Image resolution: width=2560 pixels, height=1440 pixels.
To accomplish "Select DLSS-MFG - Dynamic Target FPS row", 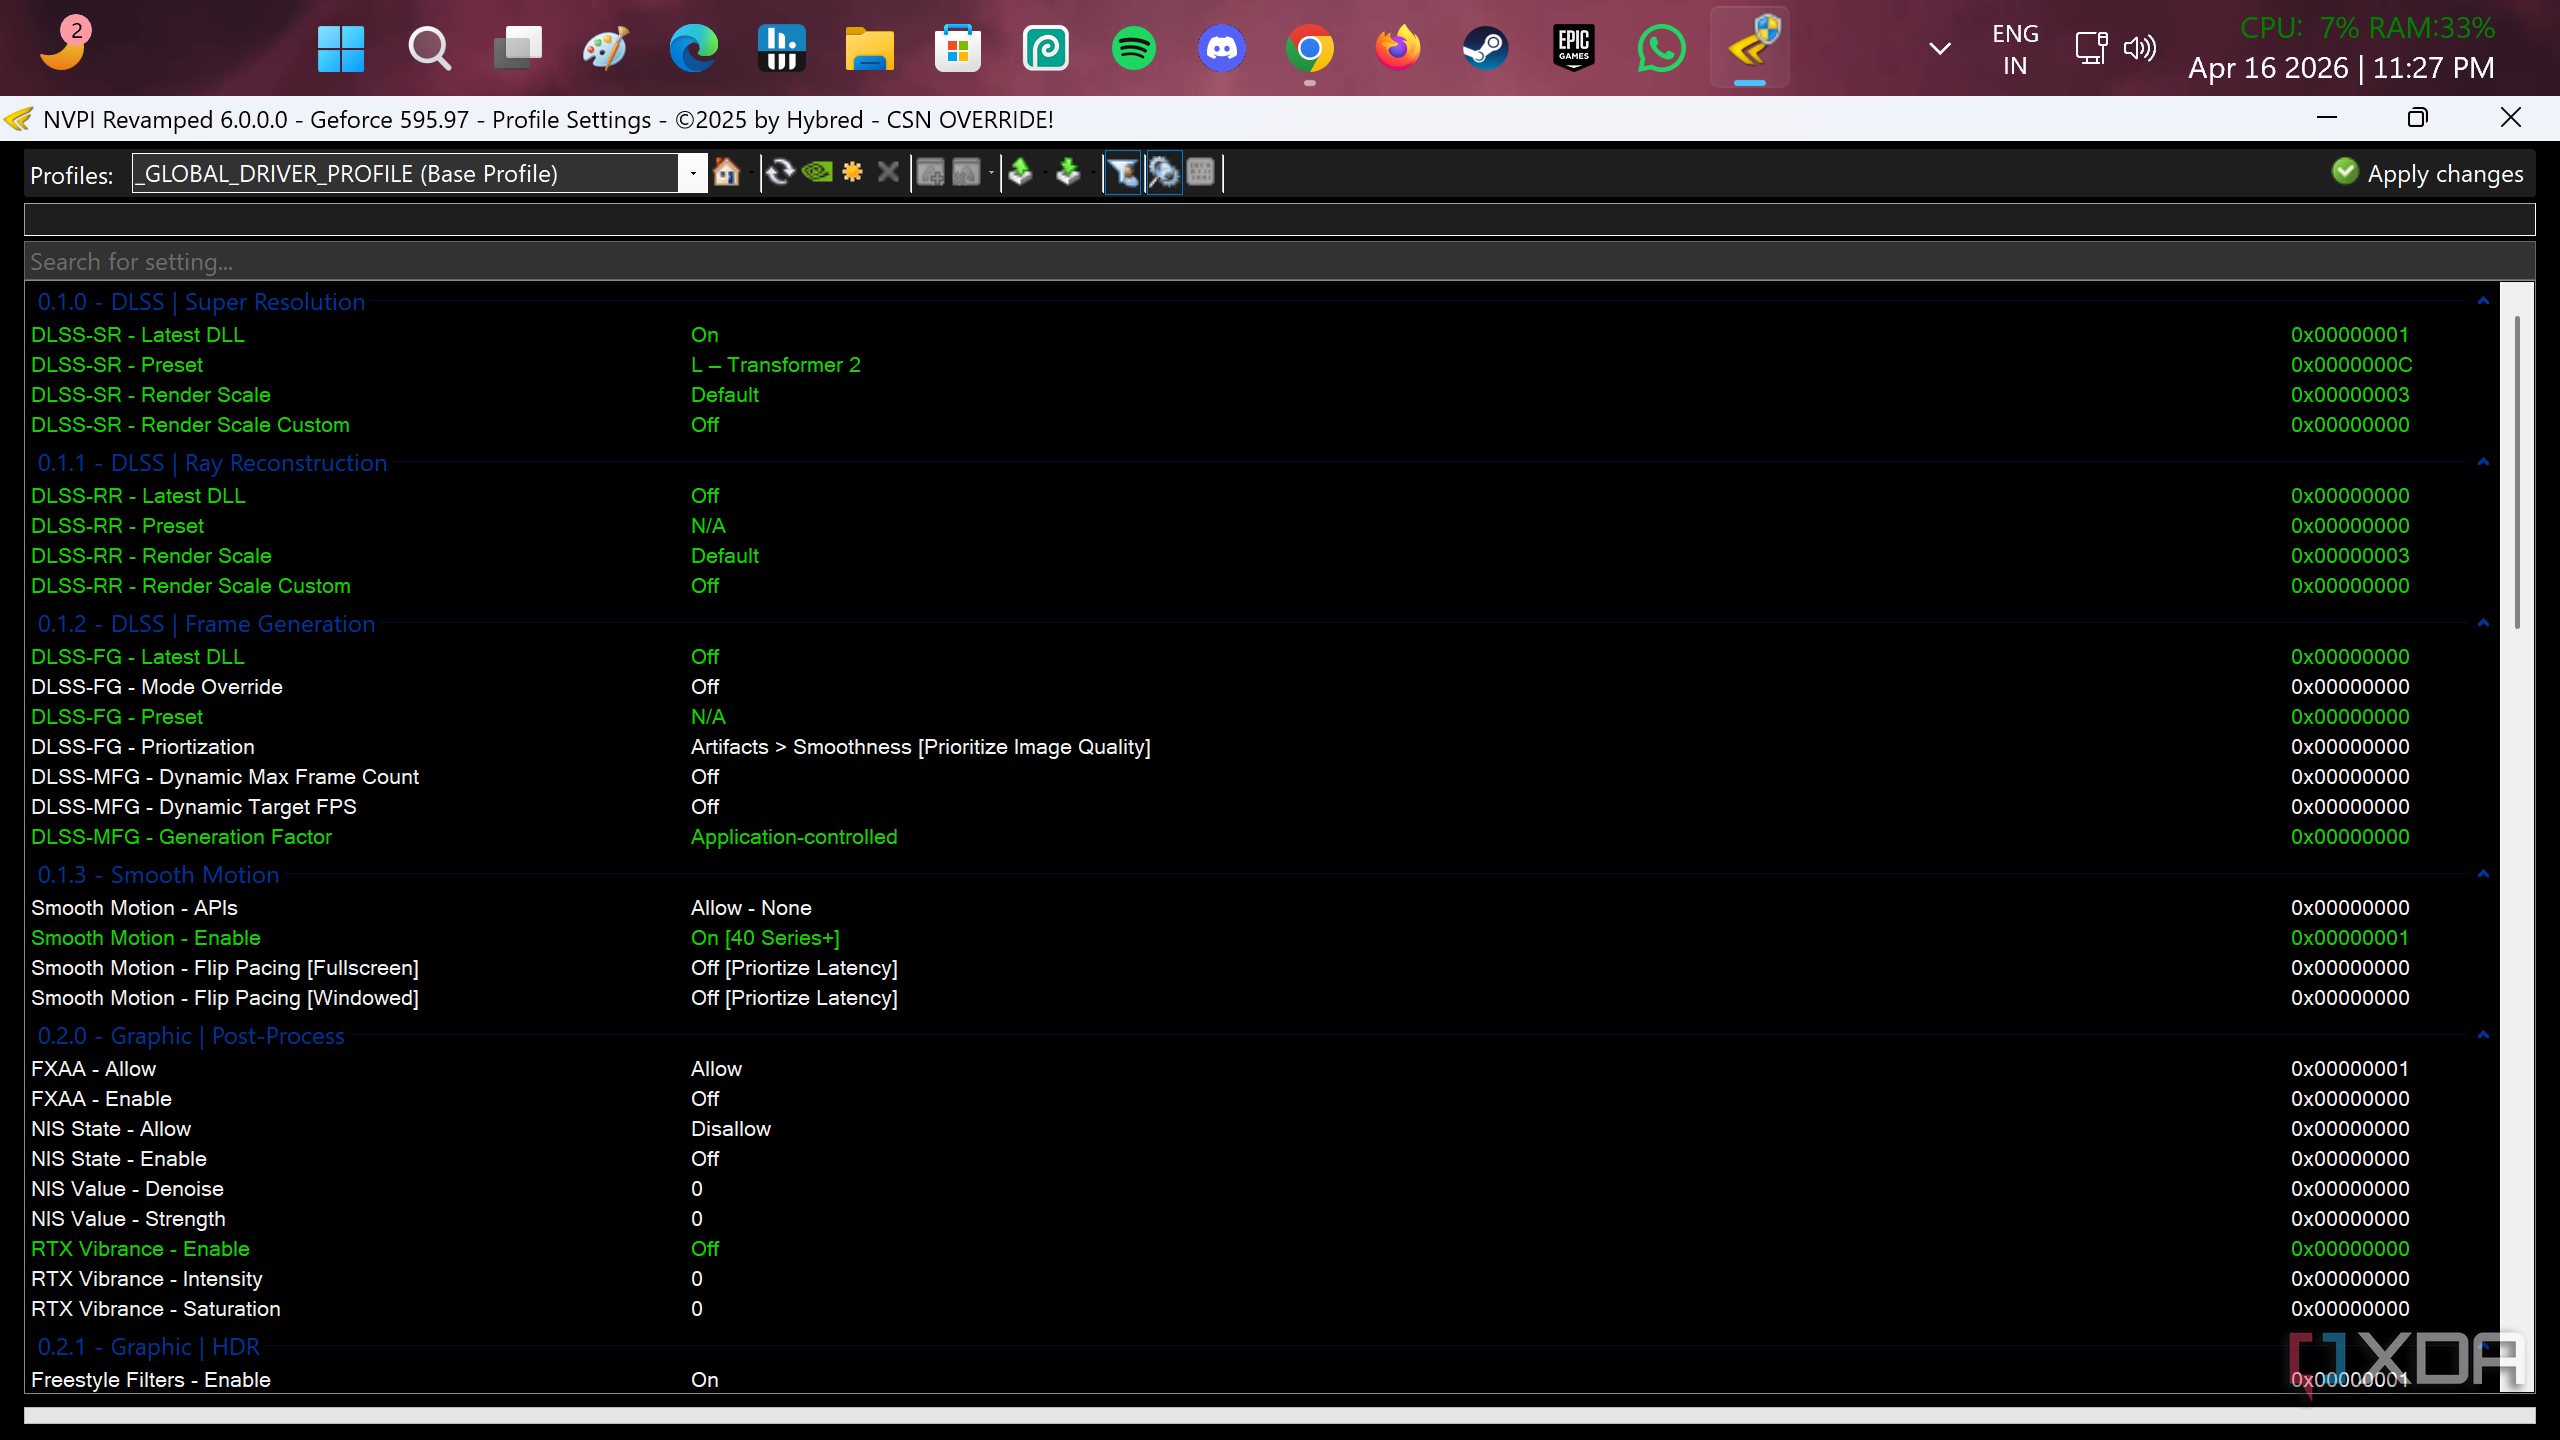I will [x=1260, y=807].
